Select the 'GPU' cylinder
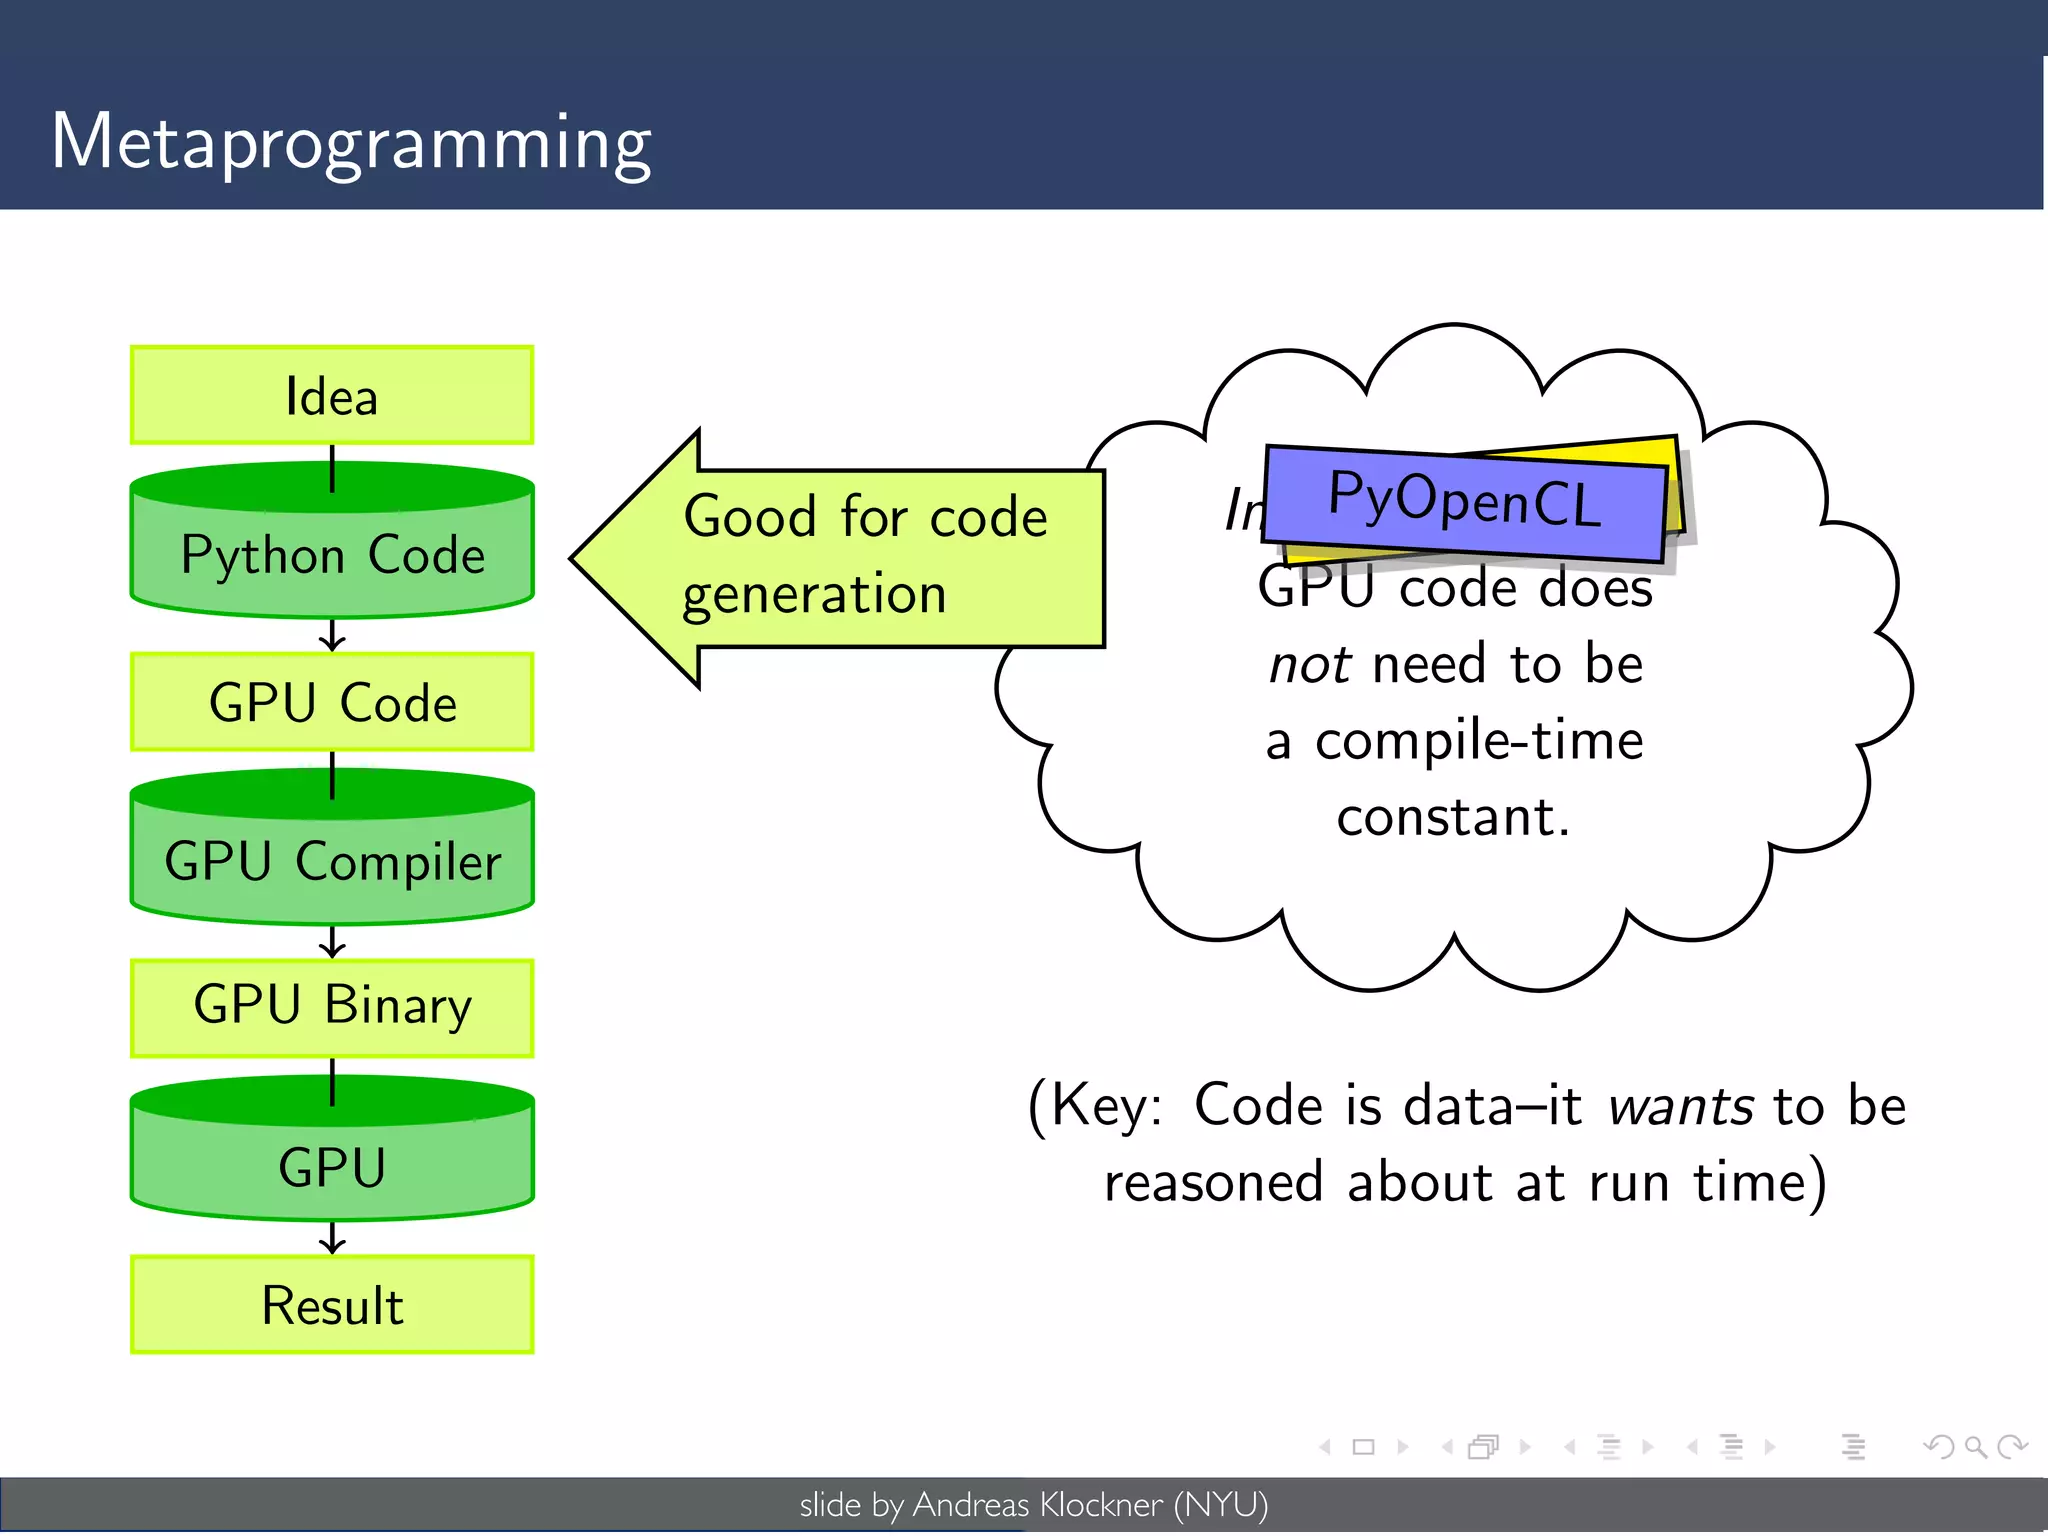Viewport: 2048px width, 1536px height. 332,1149
